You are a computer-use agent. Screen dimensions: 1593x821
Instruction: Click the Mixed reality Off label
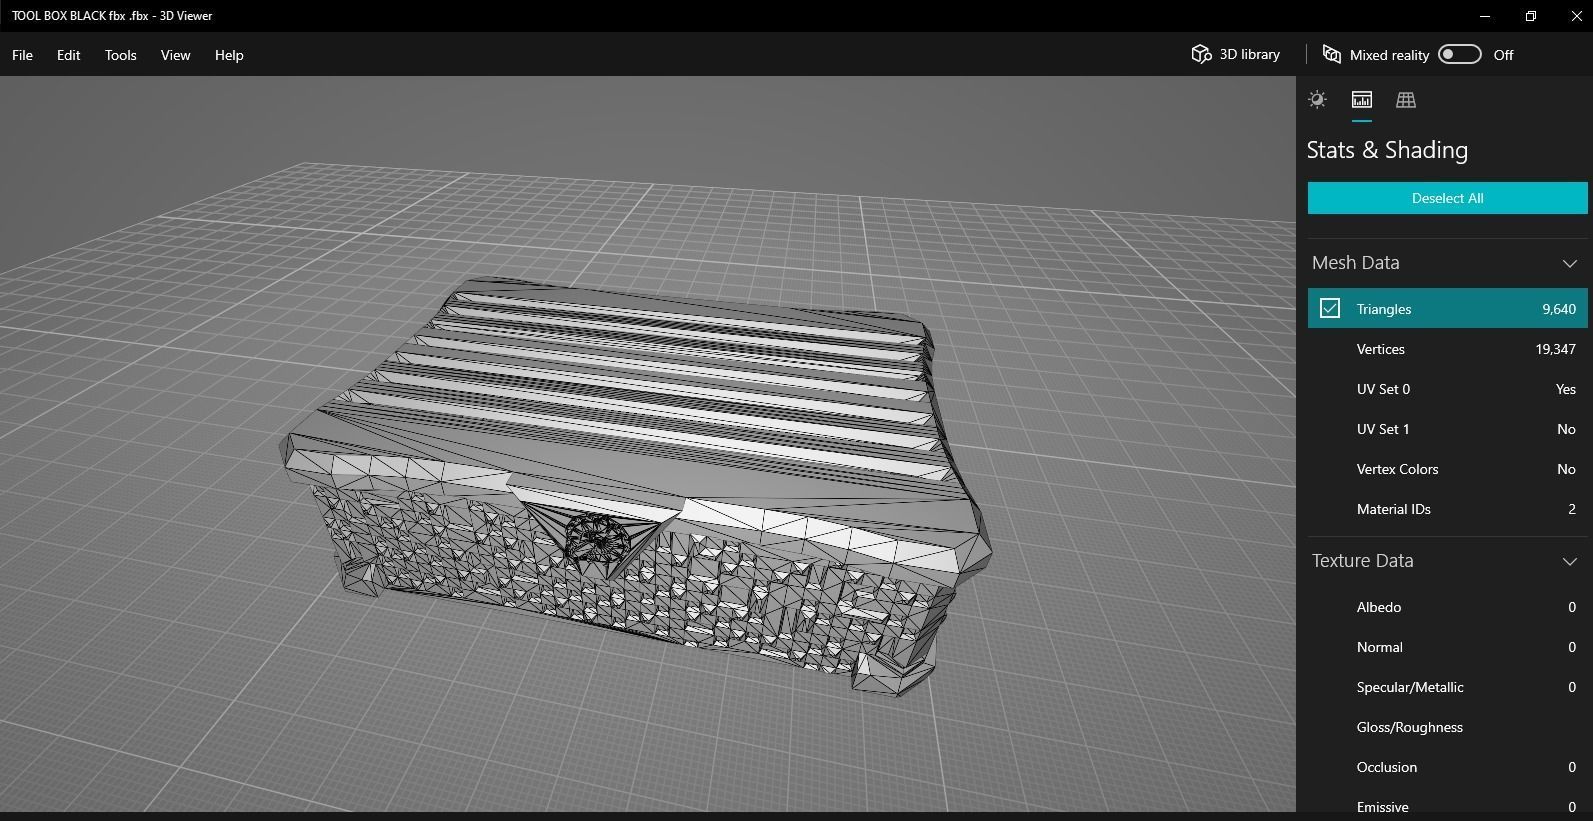coord(1503,55)
